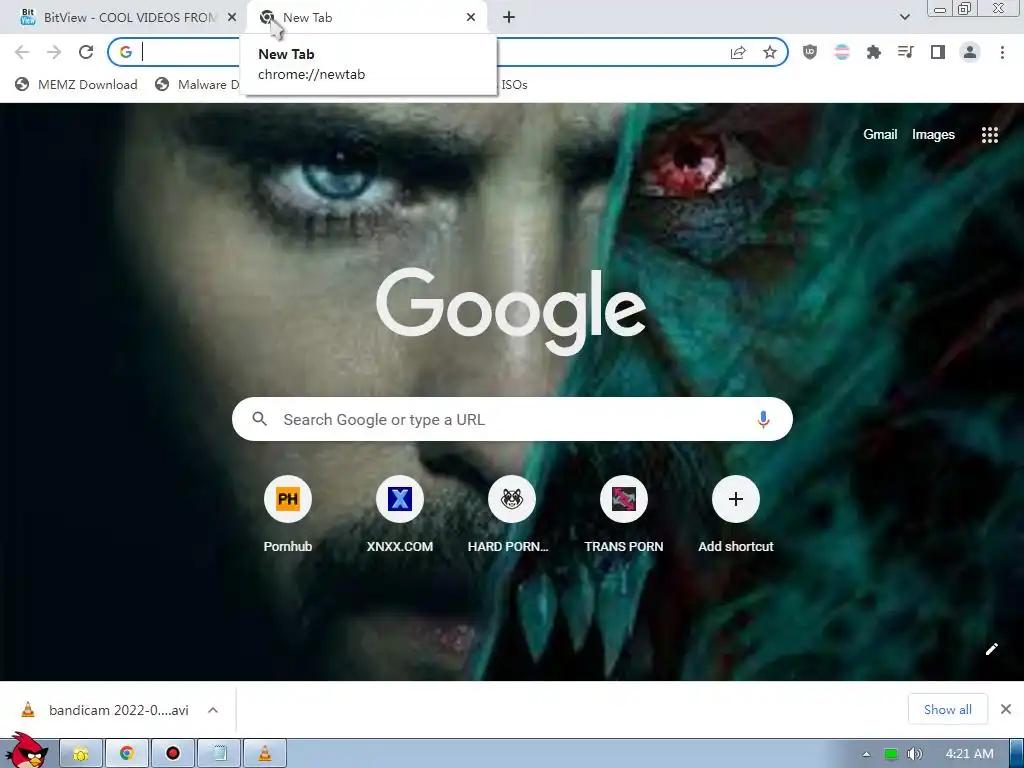Open the Gmail link
1024x768 pixels.
880,135
